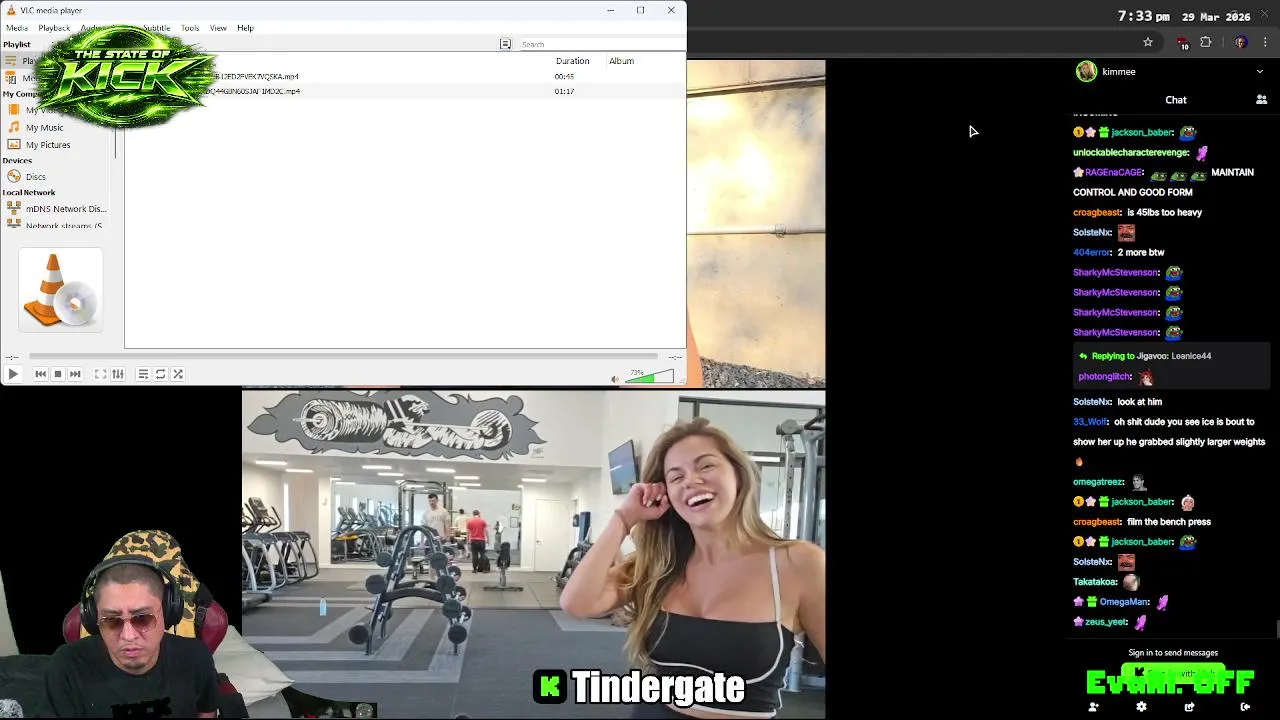Image resolution: width=1280 pixels, height=720 pixels.
Task: Click the VLC cone album art thumbnail
Action: pyautogui.click(x=61, y=290)
